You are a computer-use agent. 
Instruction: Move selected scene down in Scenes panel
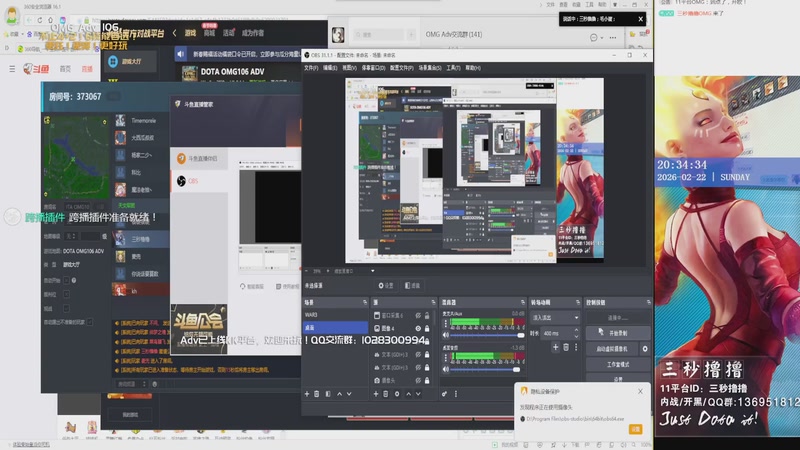pos(349,394)
